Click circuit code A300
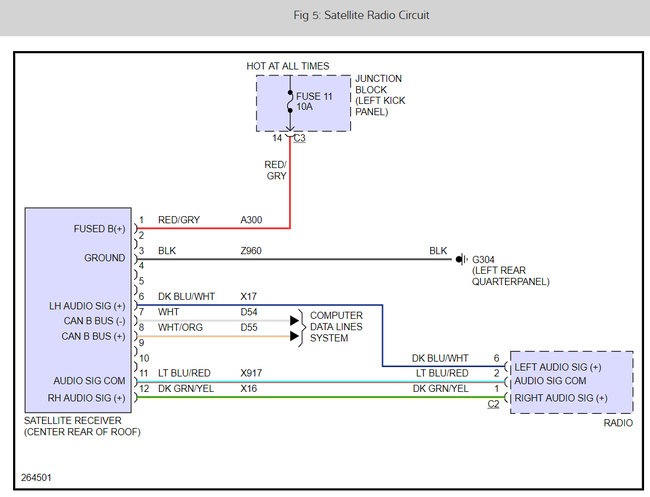Image resolution: width=650 pixels, height=497 pixels. (x=251, y=220)
